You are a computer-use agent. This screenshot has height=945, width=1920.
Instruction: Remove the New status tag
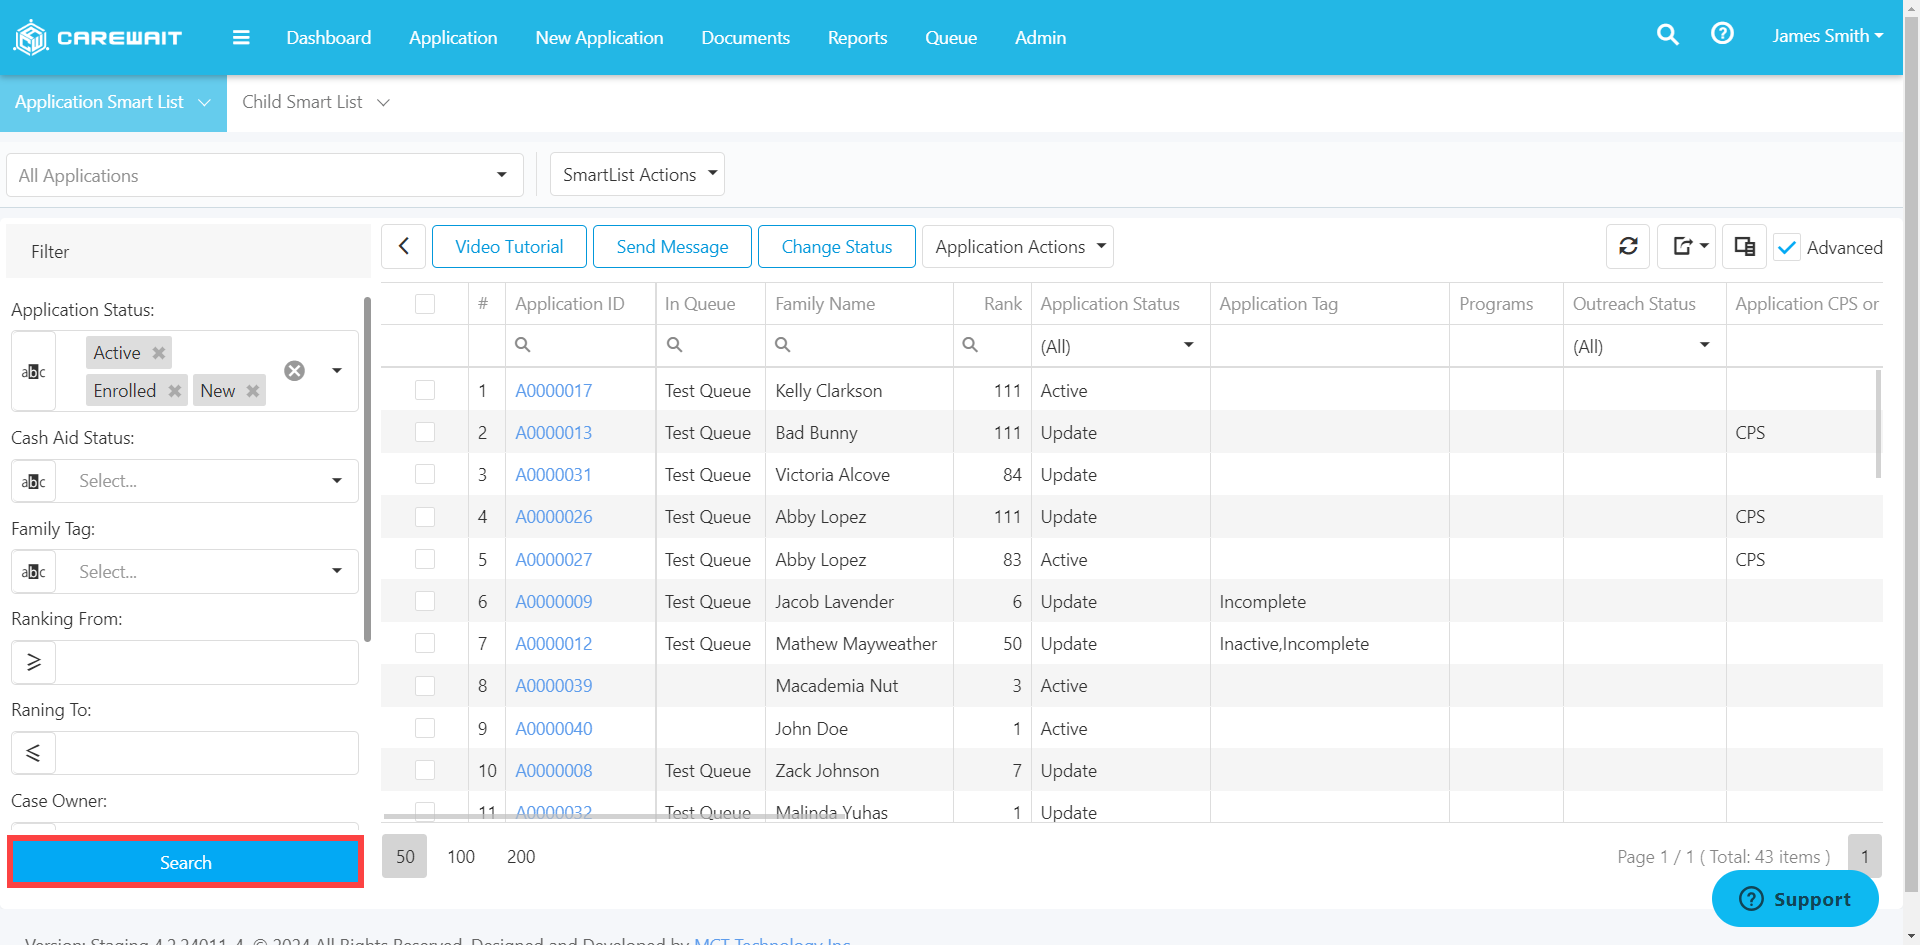click(253, 391)
